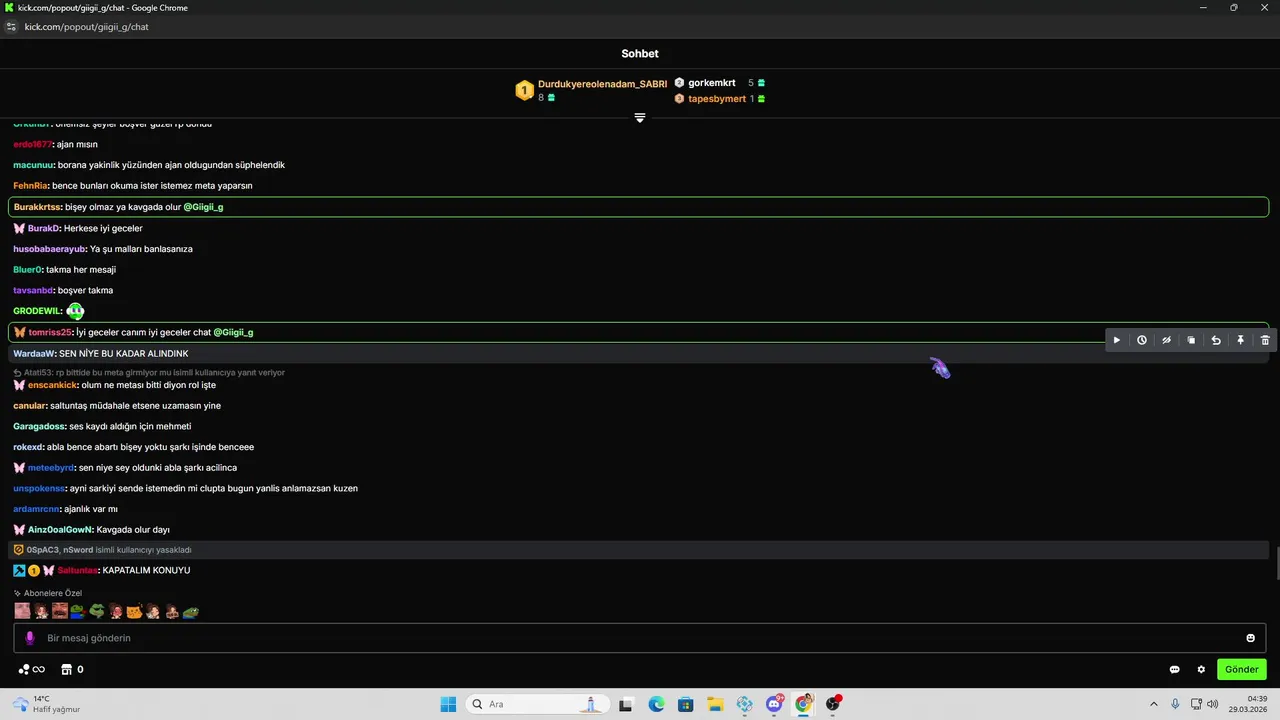The height and width of the screenshot is (720, 1280).
Task: Open Microsoft Edge from taskbar
Action: tap(656, 704)
